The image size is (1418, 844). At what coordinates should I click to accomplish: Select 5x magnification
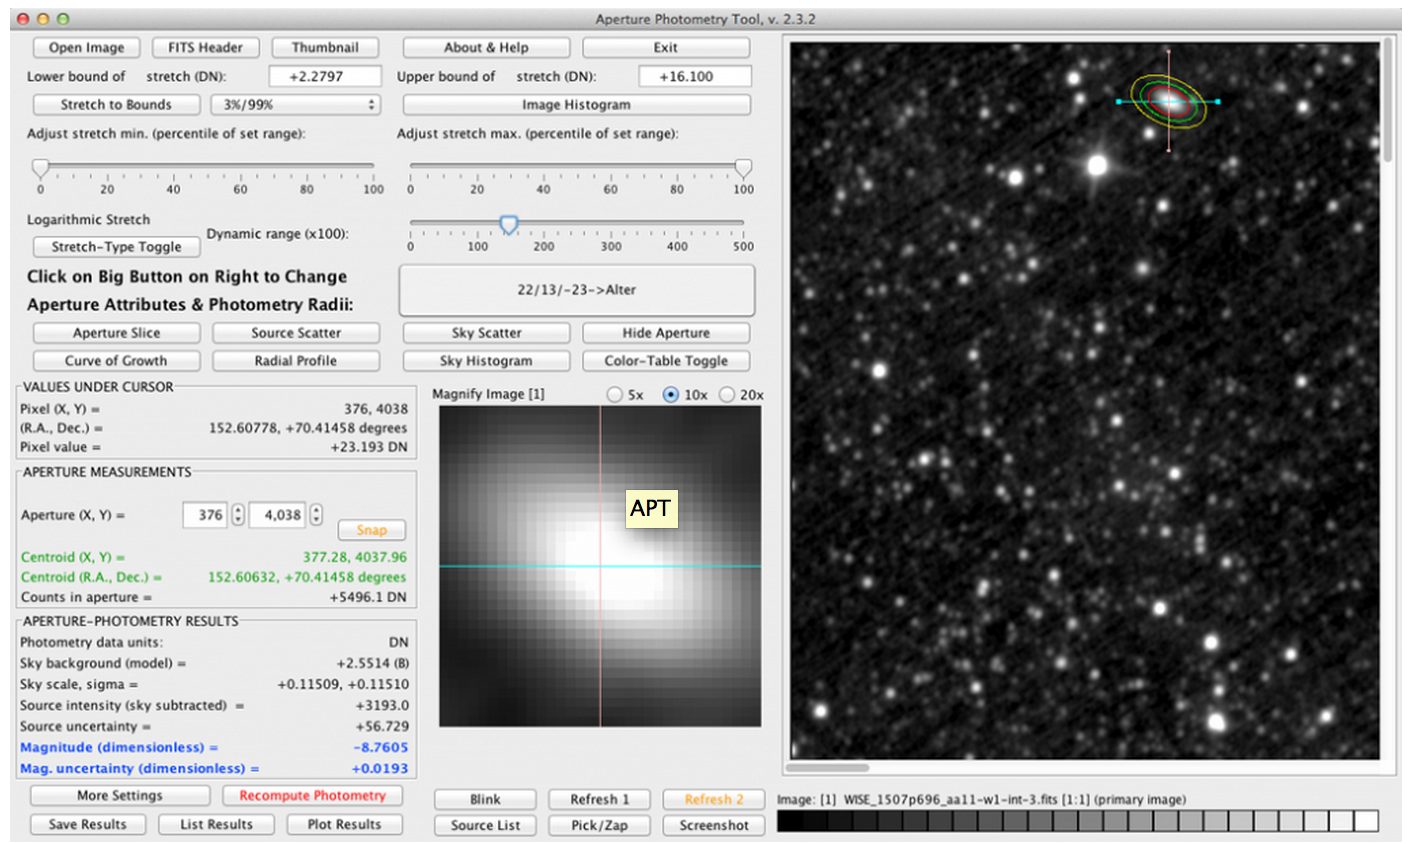point(614,394)
